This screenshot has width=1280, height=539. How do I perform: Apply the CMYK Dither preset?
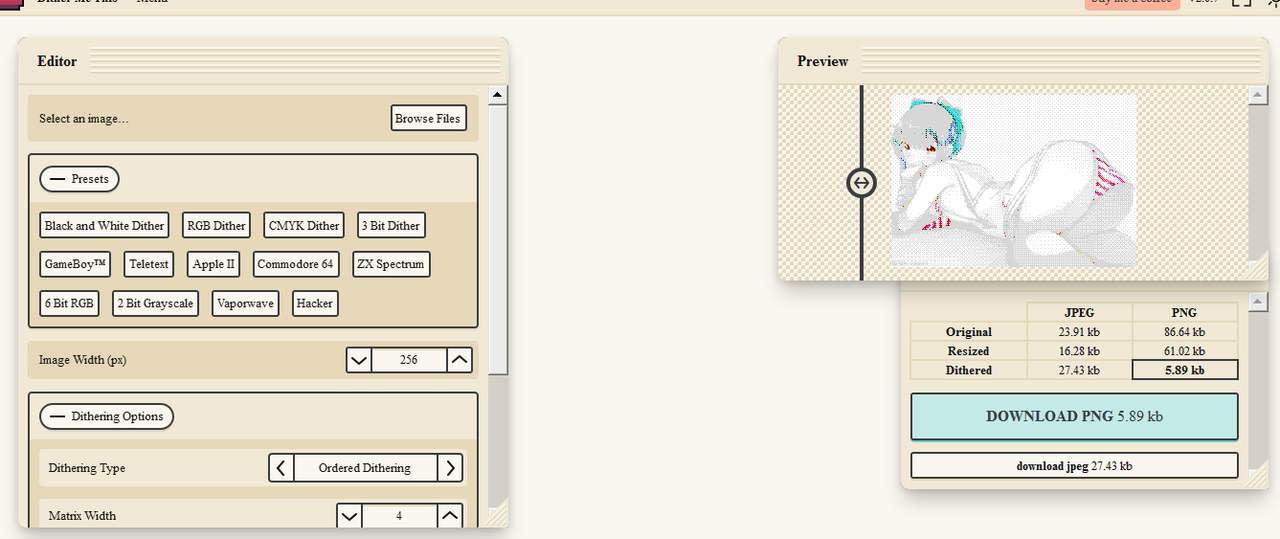pos(304,226)
